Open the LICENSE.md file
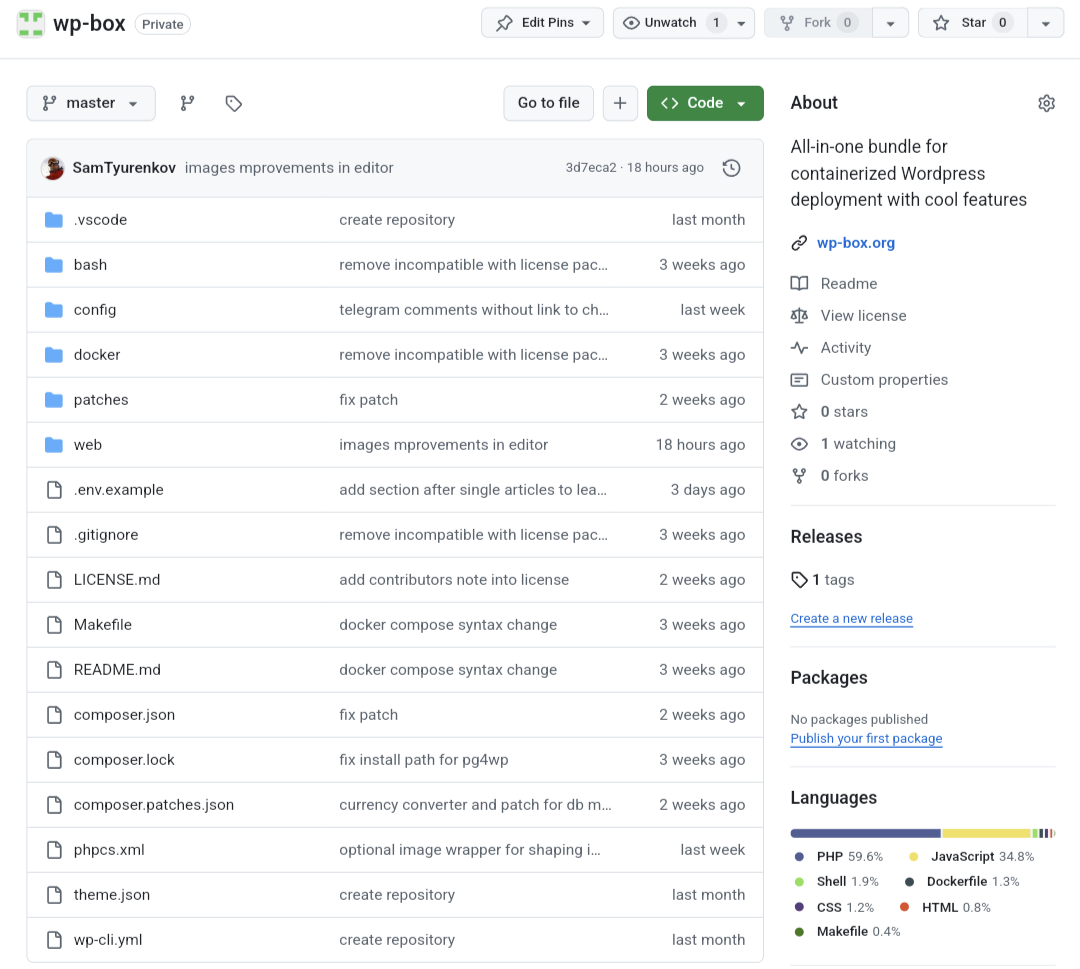 pos(116,580)
